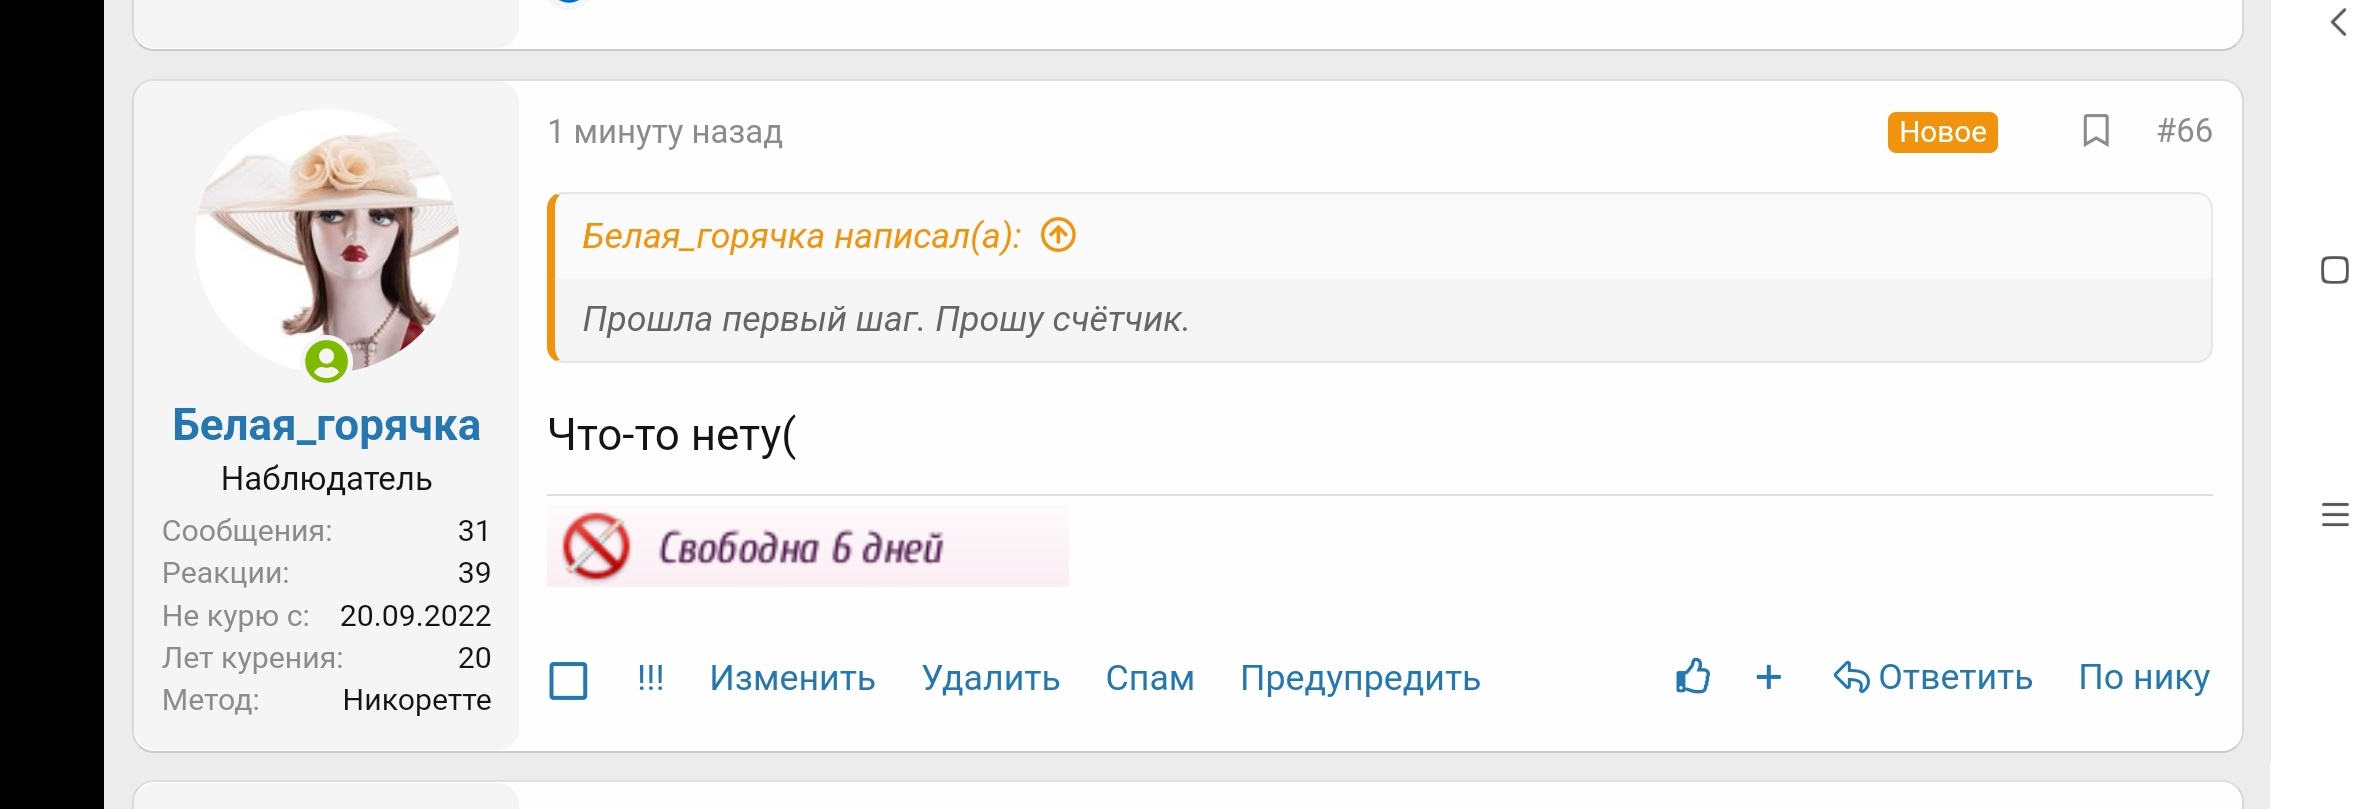Viewport: 2354px width, 809px height.
Task: Open Android recent apps menu icon
Action: (x=2334, y=514)
